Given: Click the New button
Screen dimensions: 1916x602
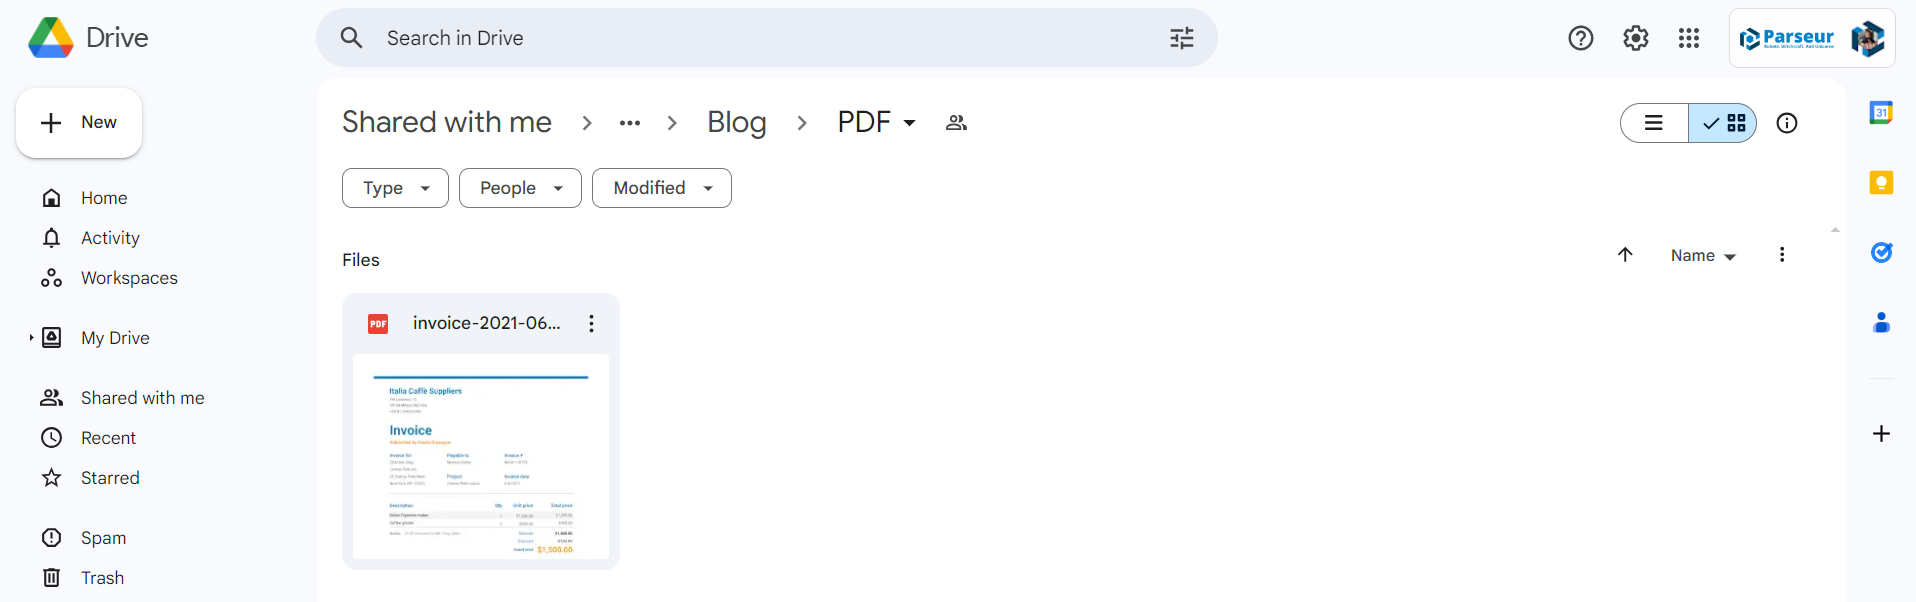Looking at the screenshot, I should tap(79, 123).
